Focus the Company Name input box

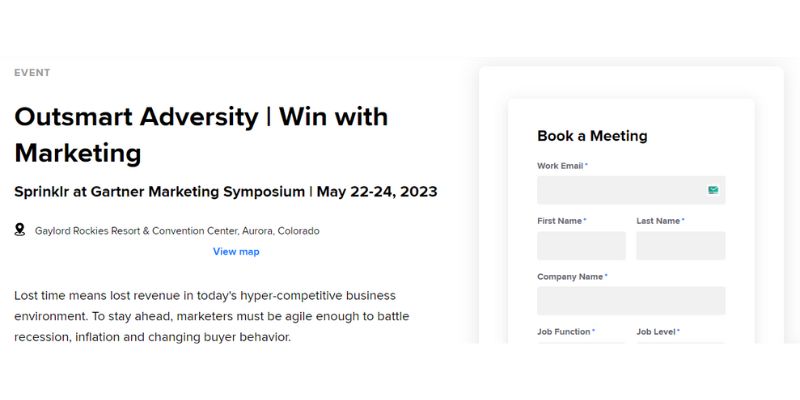click(631, 301)
